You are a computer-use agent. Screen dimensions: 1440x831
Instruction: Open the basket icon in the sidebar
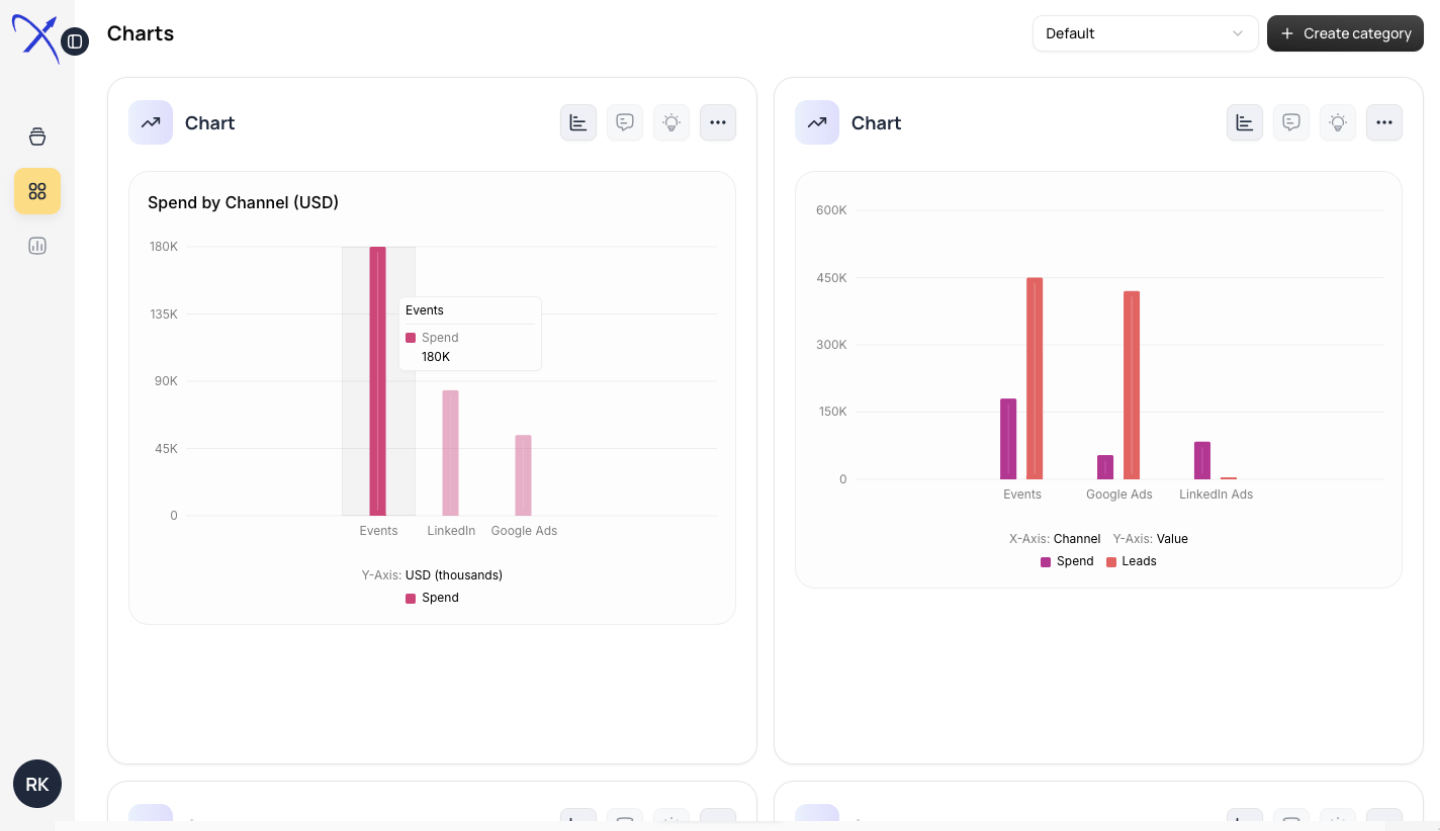[37, 137]
